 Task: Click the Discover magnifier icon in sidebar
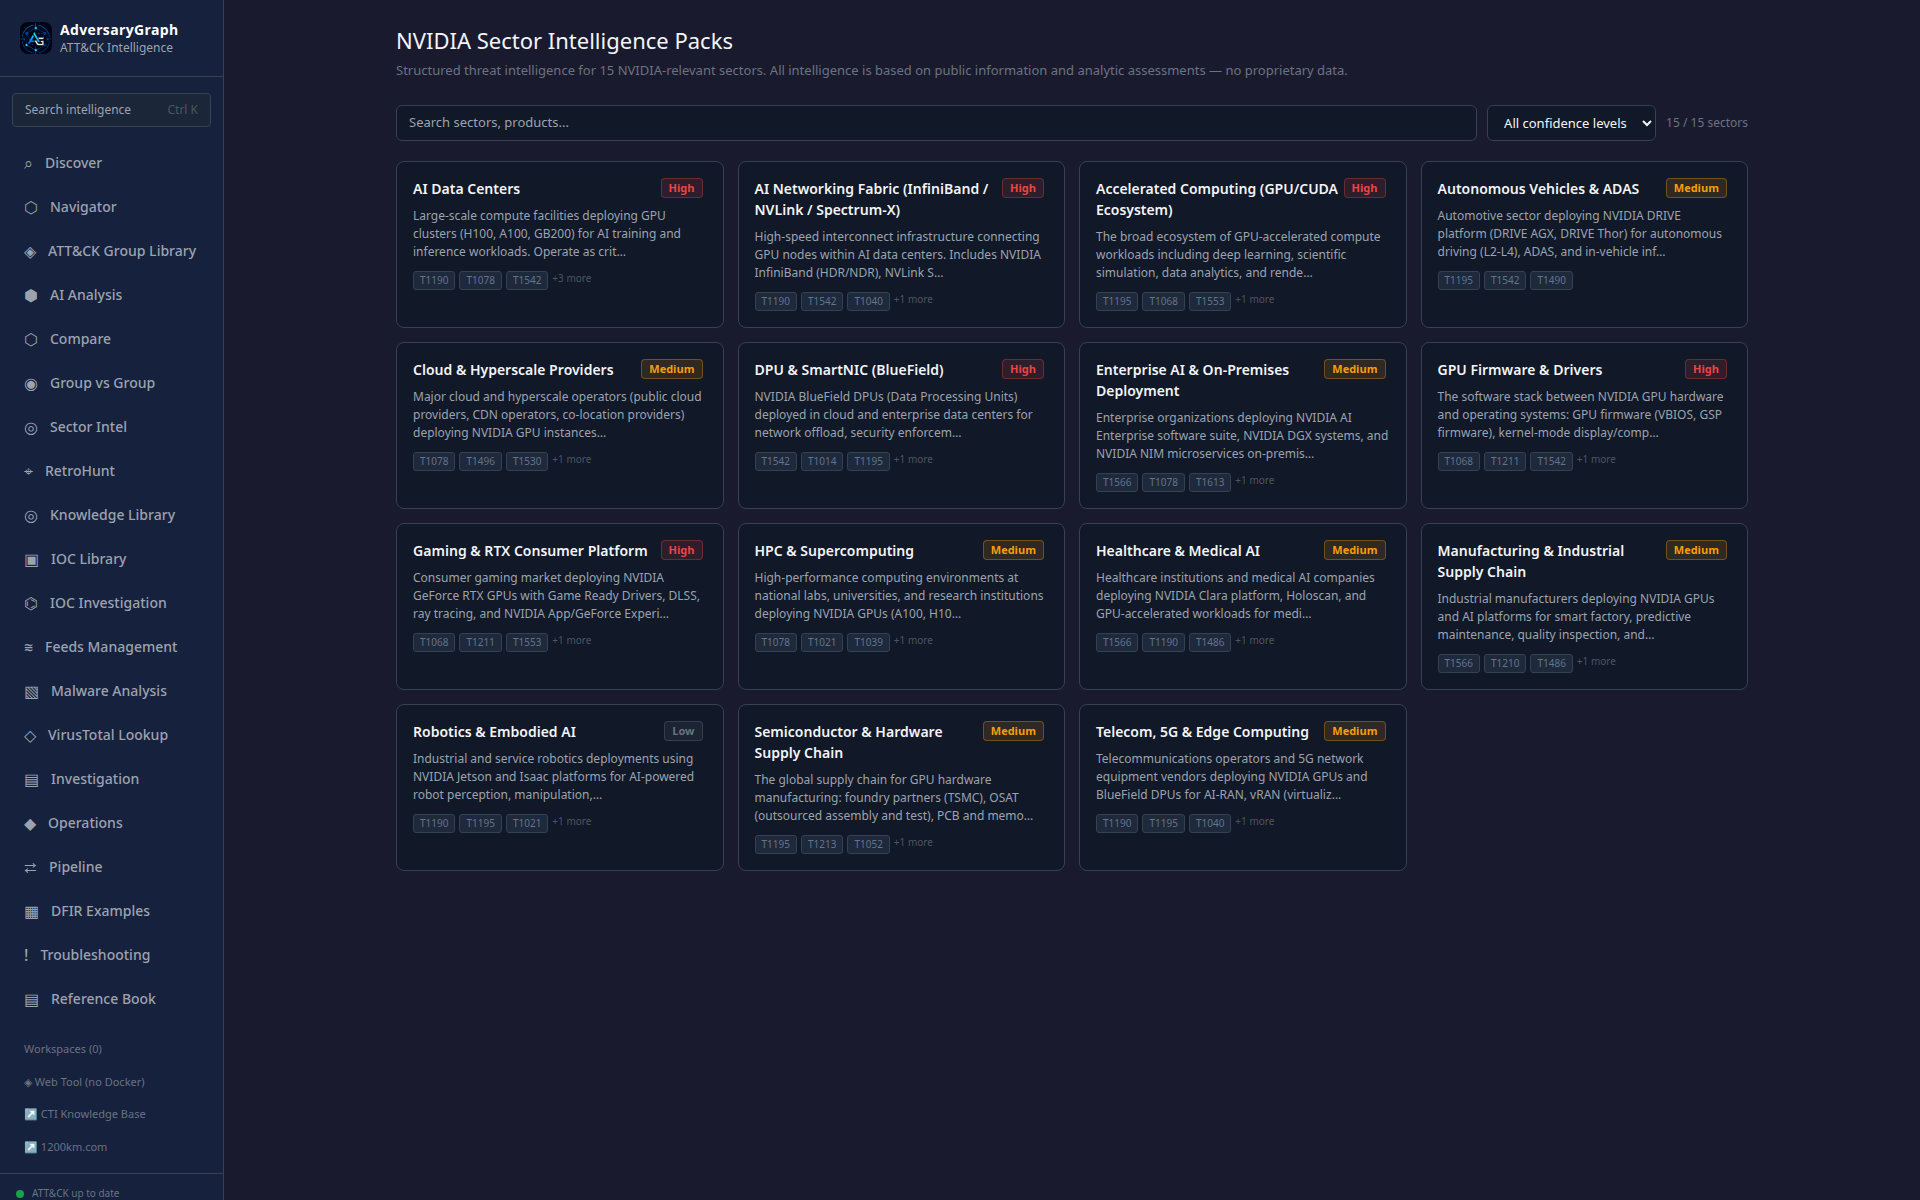(28, 164)
